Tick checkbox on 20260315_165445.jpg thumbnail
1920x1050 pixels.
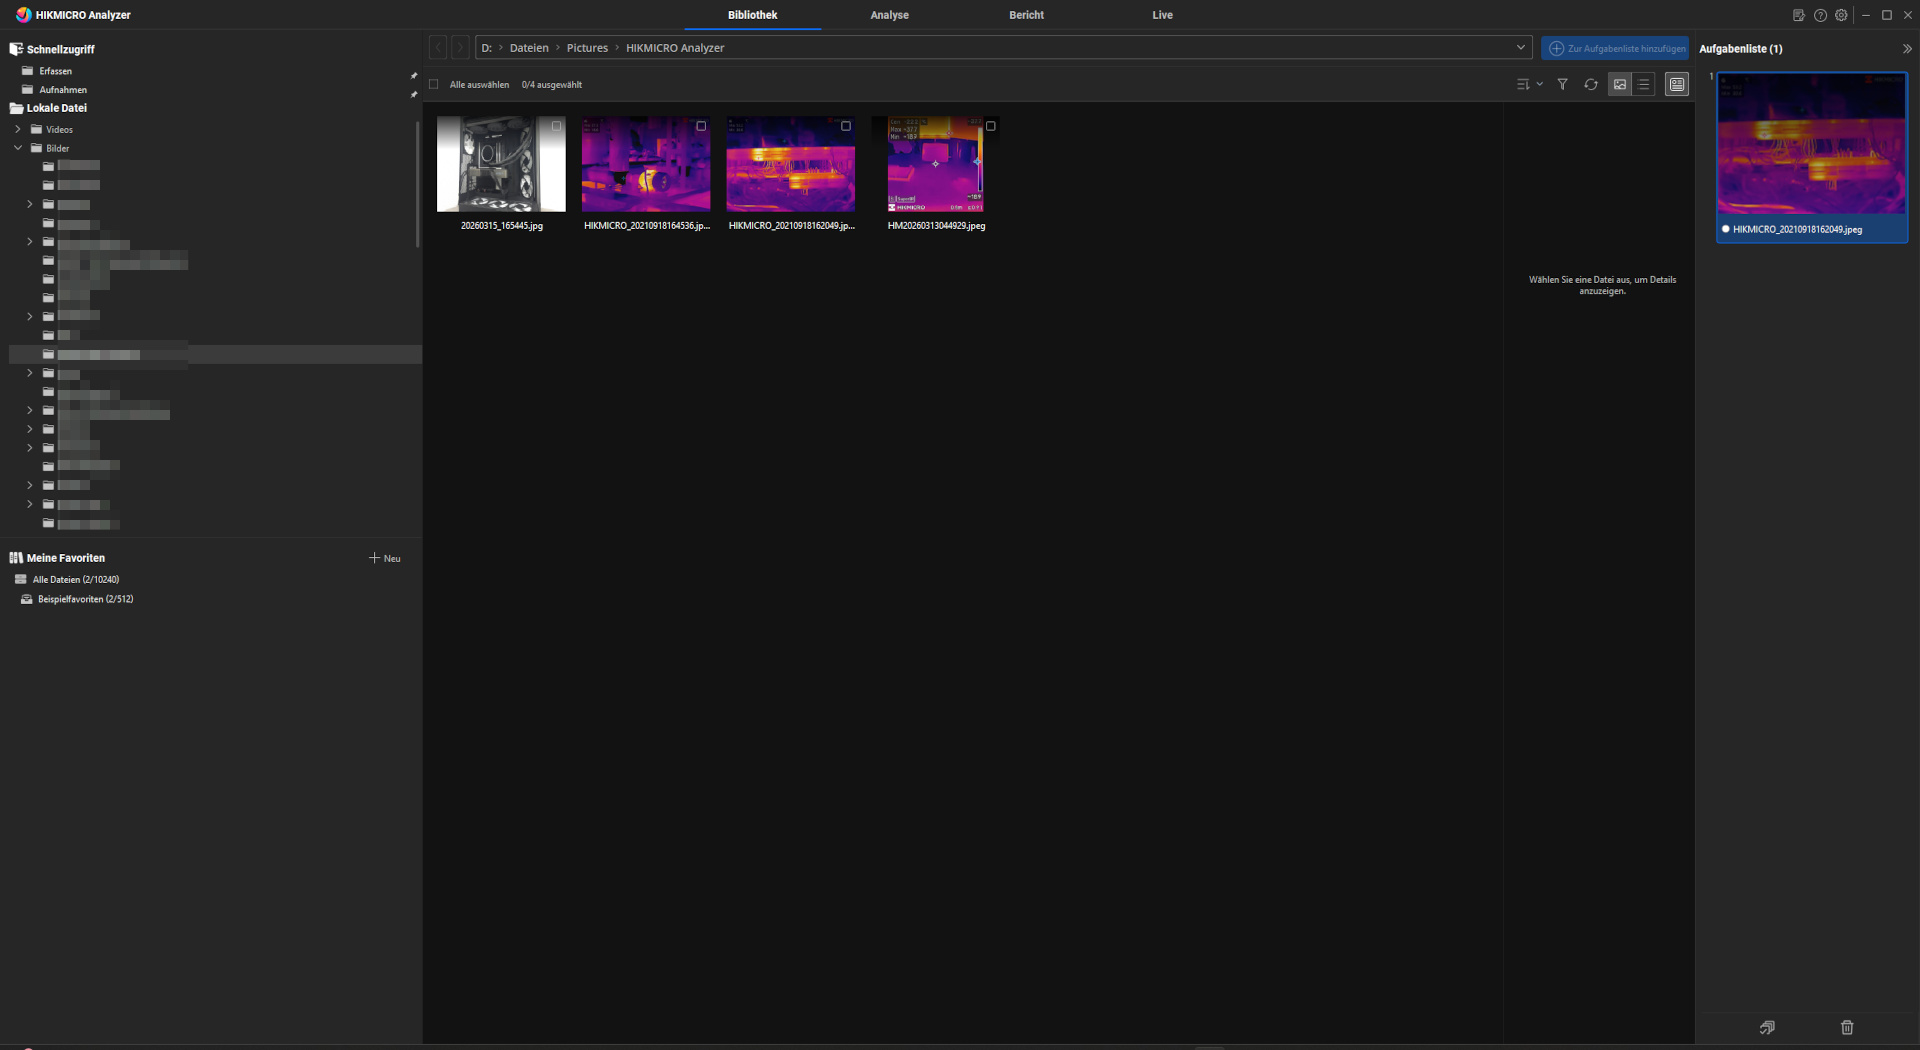click(x=557, y=126)
